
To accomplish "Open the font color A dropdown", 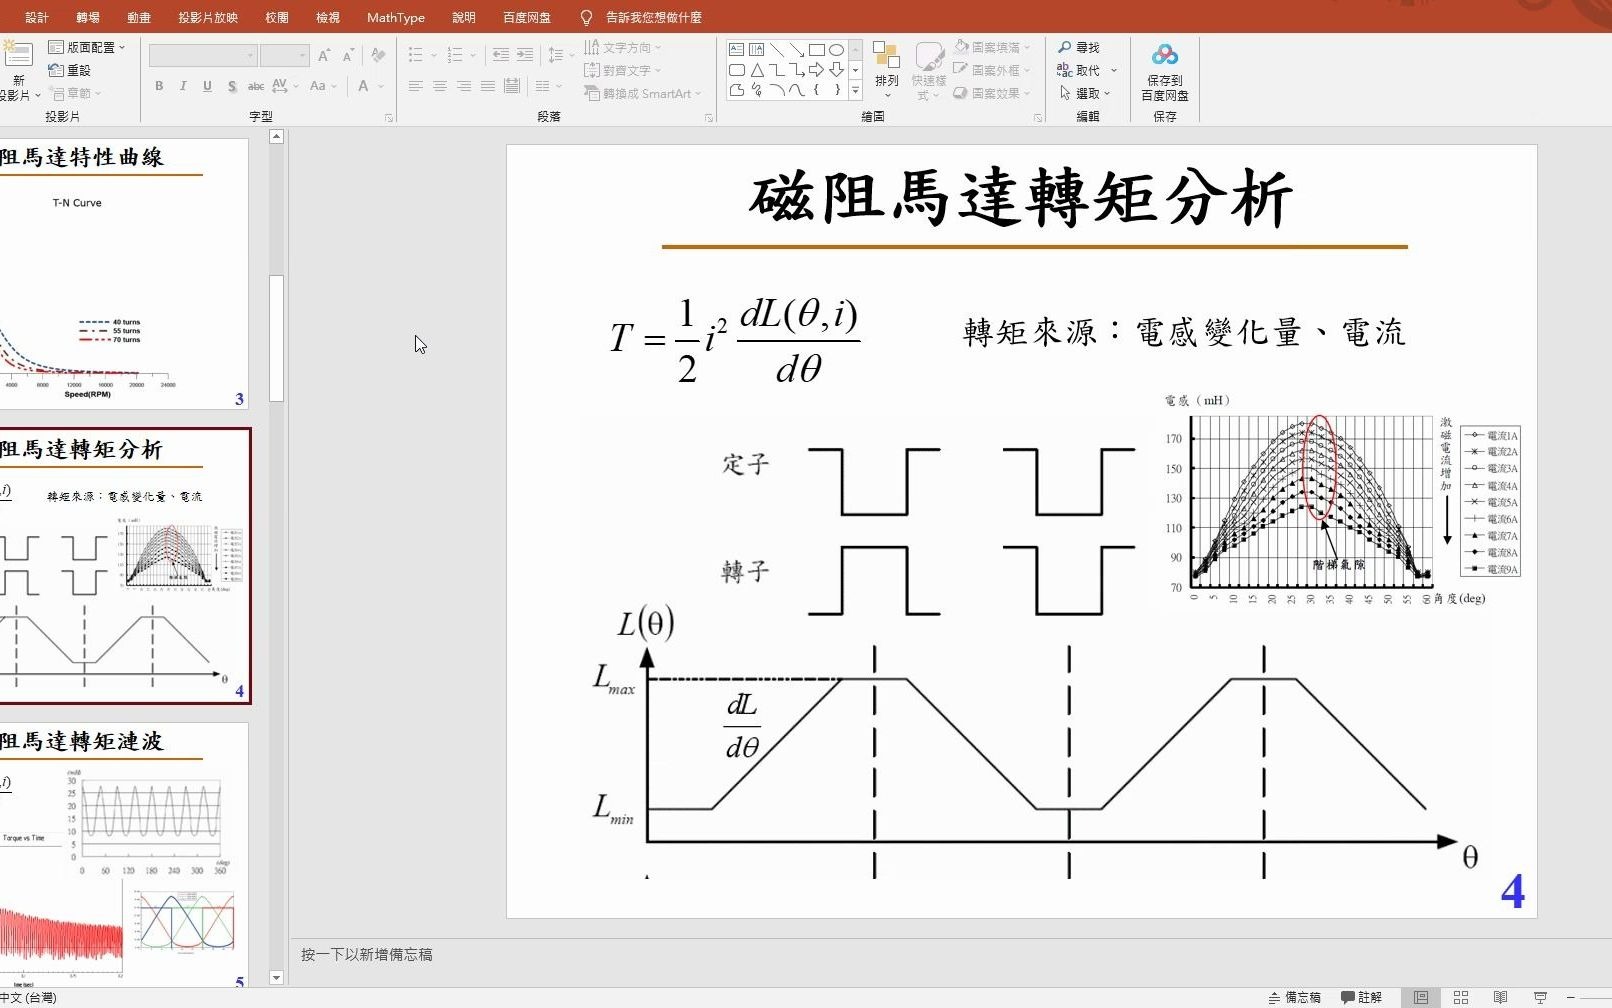I will [x=369, y=86].
